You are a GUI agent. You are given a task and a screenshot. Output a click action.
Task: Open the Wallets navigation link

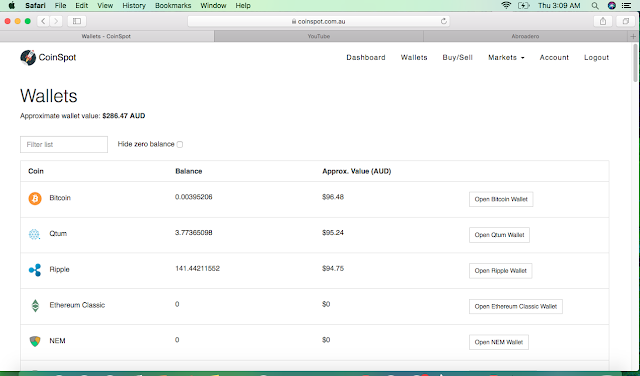pyautogui.click(x=414, y=58)
